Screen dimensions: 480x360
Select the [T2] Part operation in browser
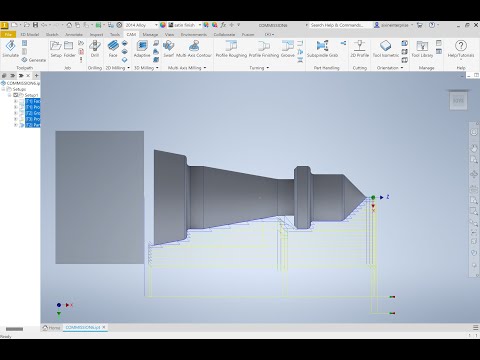coord(33,125)
